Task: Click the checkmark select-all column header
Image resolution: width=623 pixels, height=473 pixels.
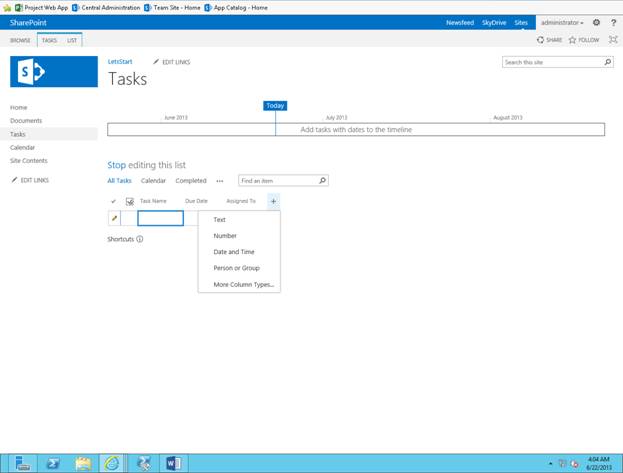Action: click(x=113, y=201)
